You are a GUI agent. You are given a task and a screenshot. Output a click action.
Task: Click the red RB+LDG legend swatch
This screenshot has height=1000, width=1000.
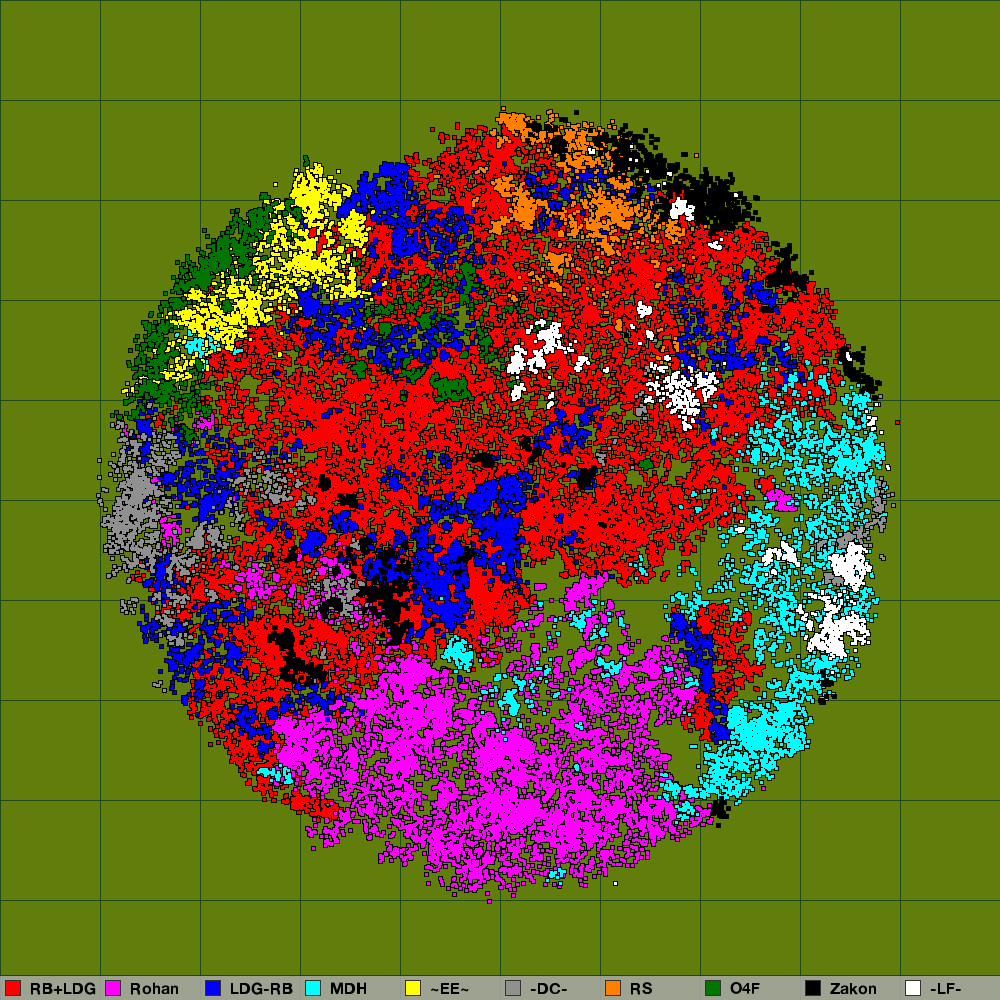tap(13, 988)
